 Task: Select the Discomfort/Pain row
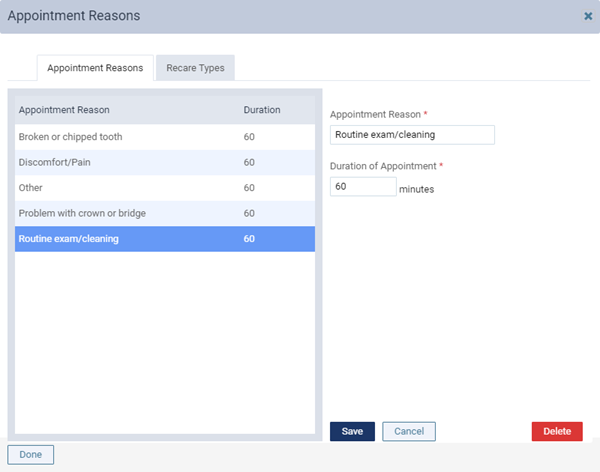(x=165, y=162)
